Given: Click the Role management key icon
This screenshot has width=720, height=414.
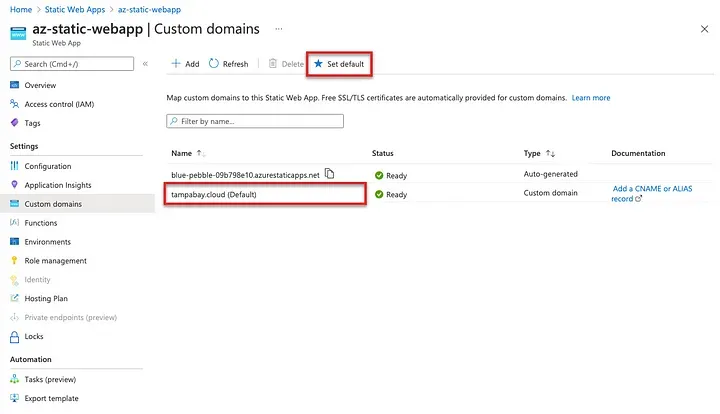Looking at the screenshot, I should click(x=15, y=260).
